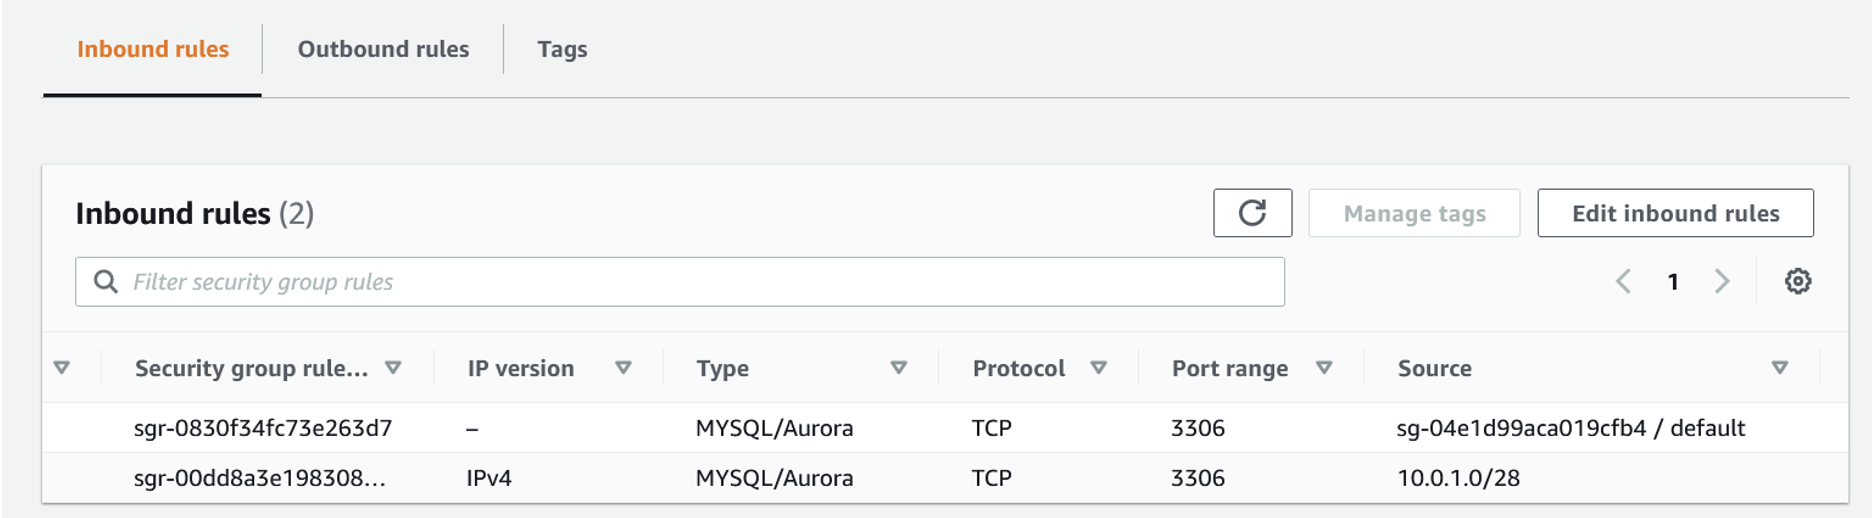
Task: Sort by Protocol column arrow
Action: [1098, 368]
